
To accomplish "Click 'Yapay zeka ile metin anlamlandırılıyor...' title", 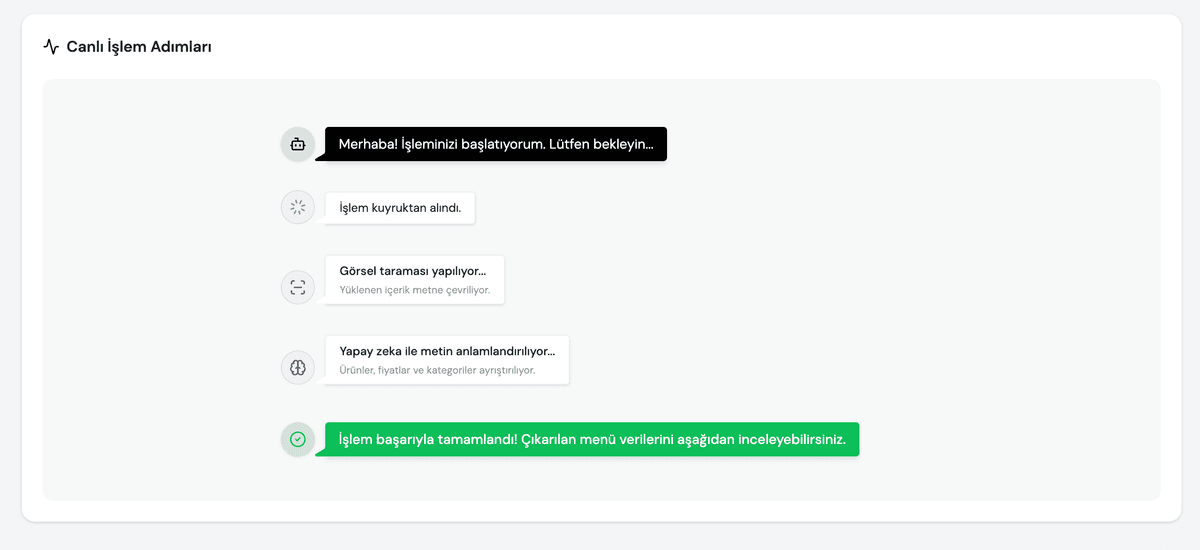I will point(447,351).
